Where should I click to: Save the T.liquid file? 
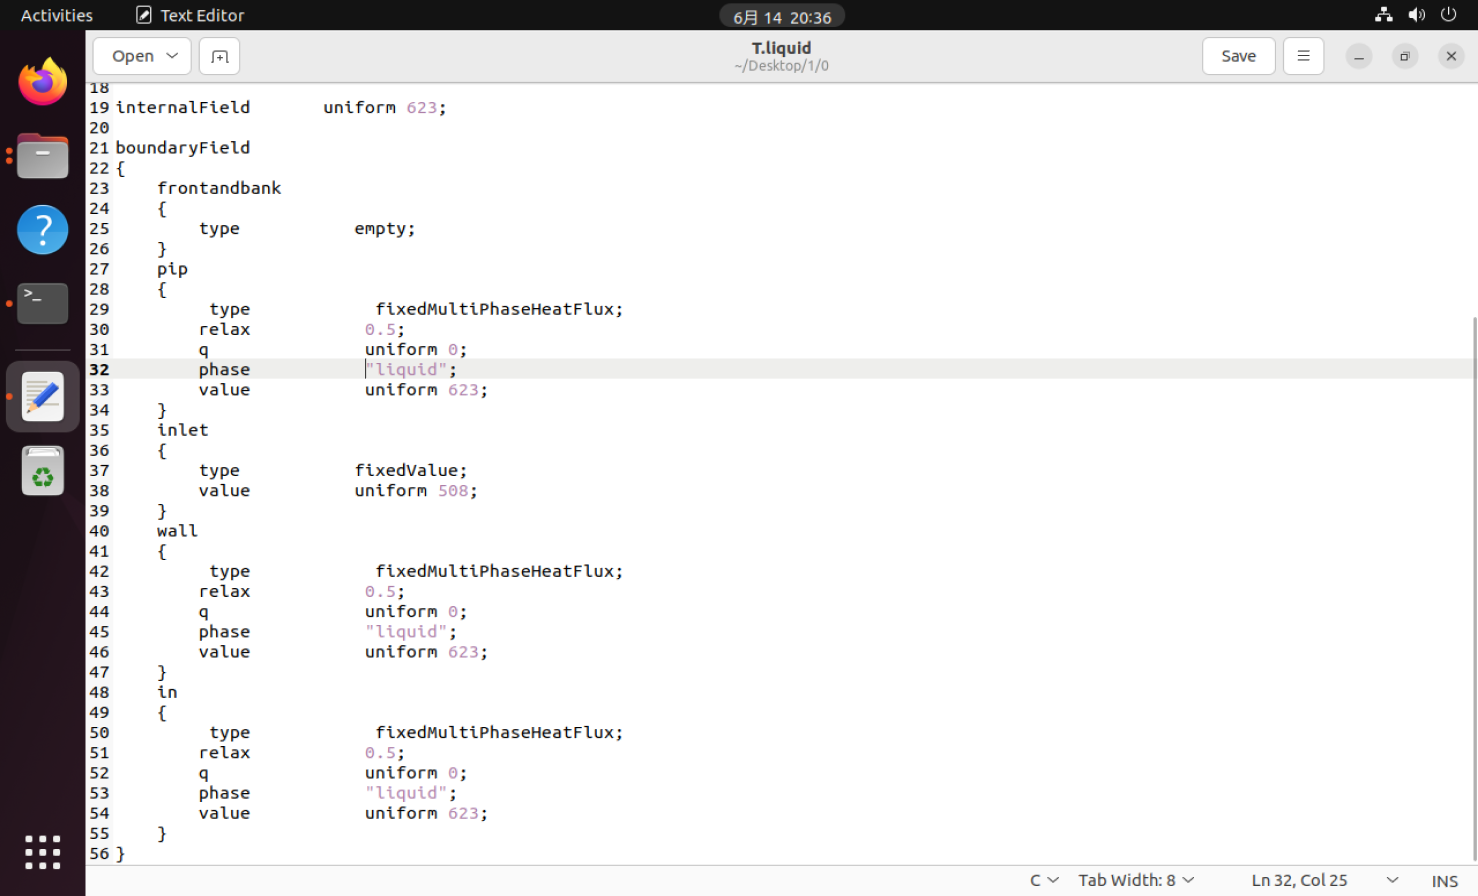point(1238,56)
